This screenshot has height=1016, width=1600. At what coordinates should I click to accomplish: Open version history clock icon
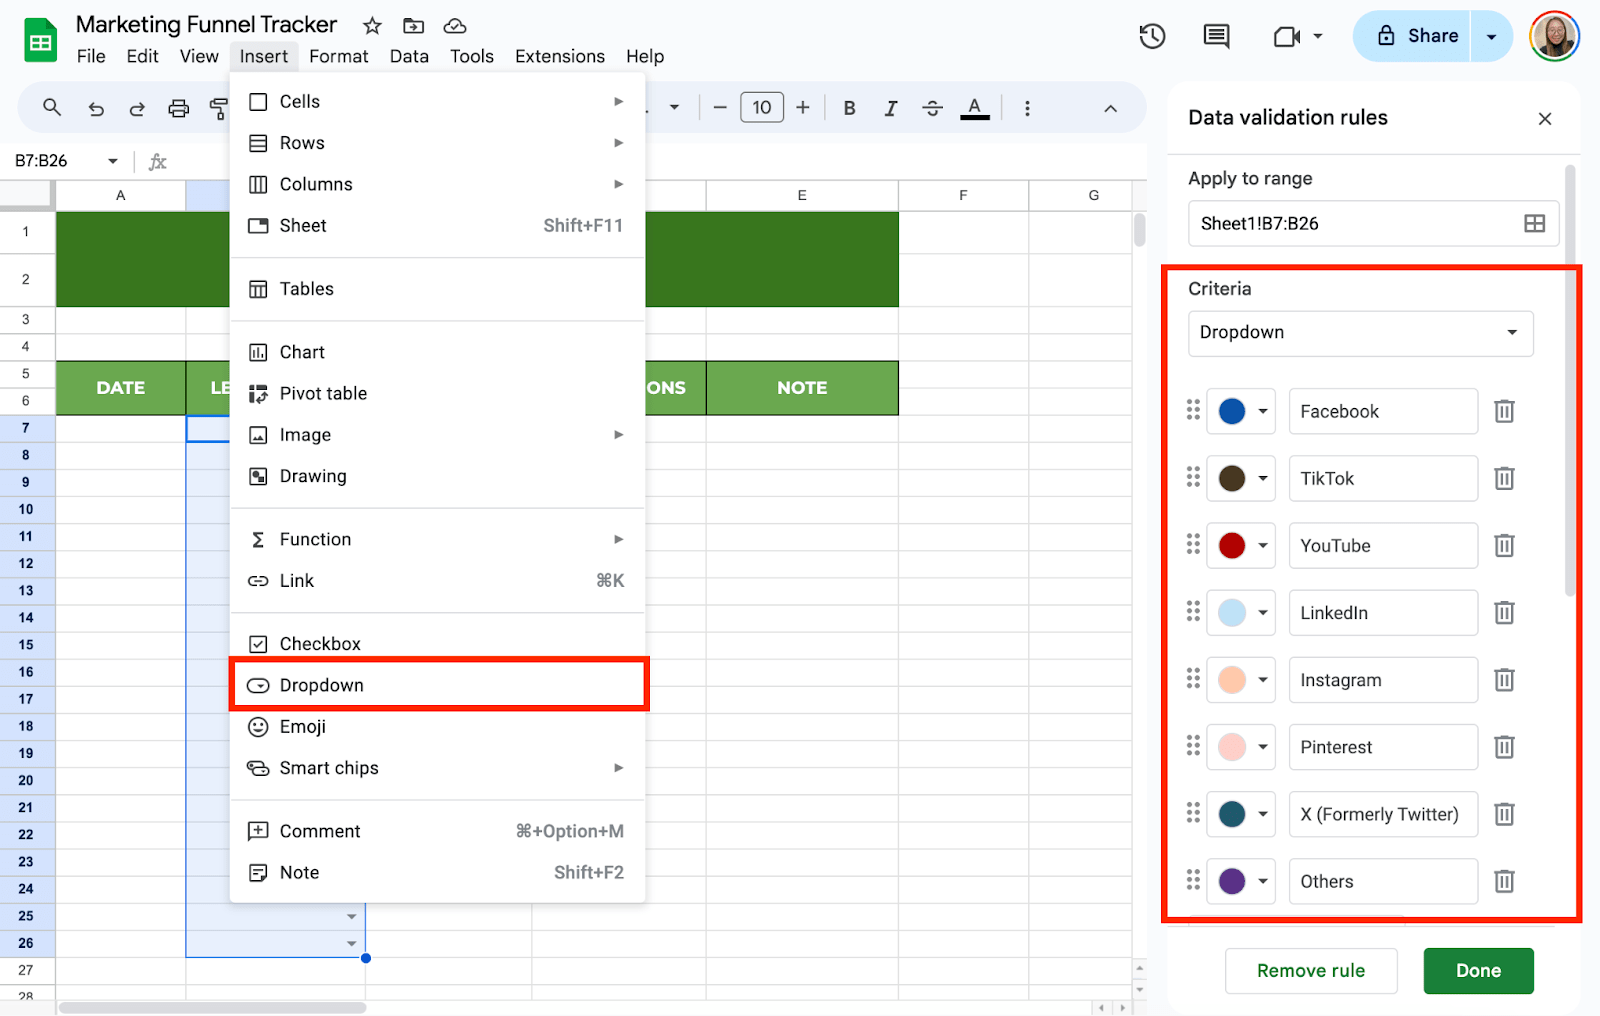1152,37
